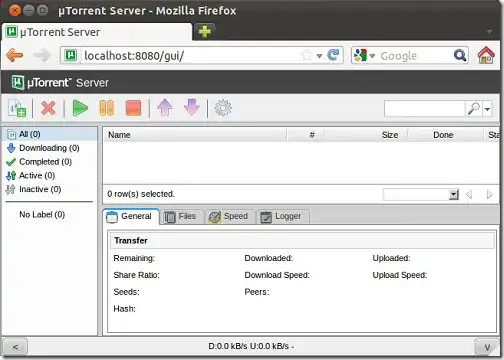The image size is (504, 360).
Task: Click the Firefox Home icon
Action: click(x=486, y=55)
